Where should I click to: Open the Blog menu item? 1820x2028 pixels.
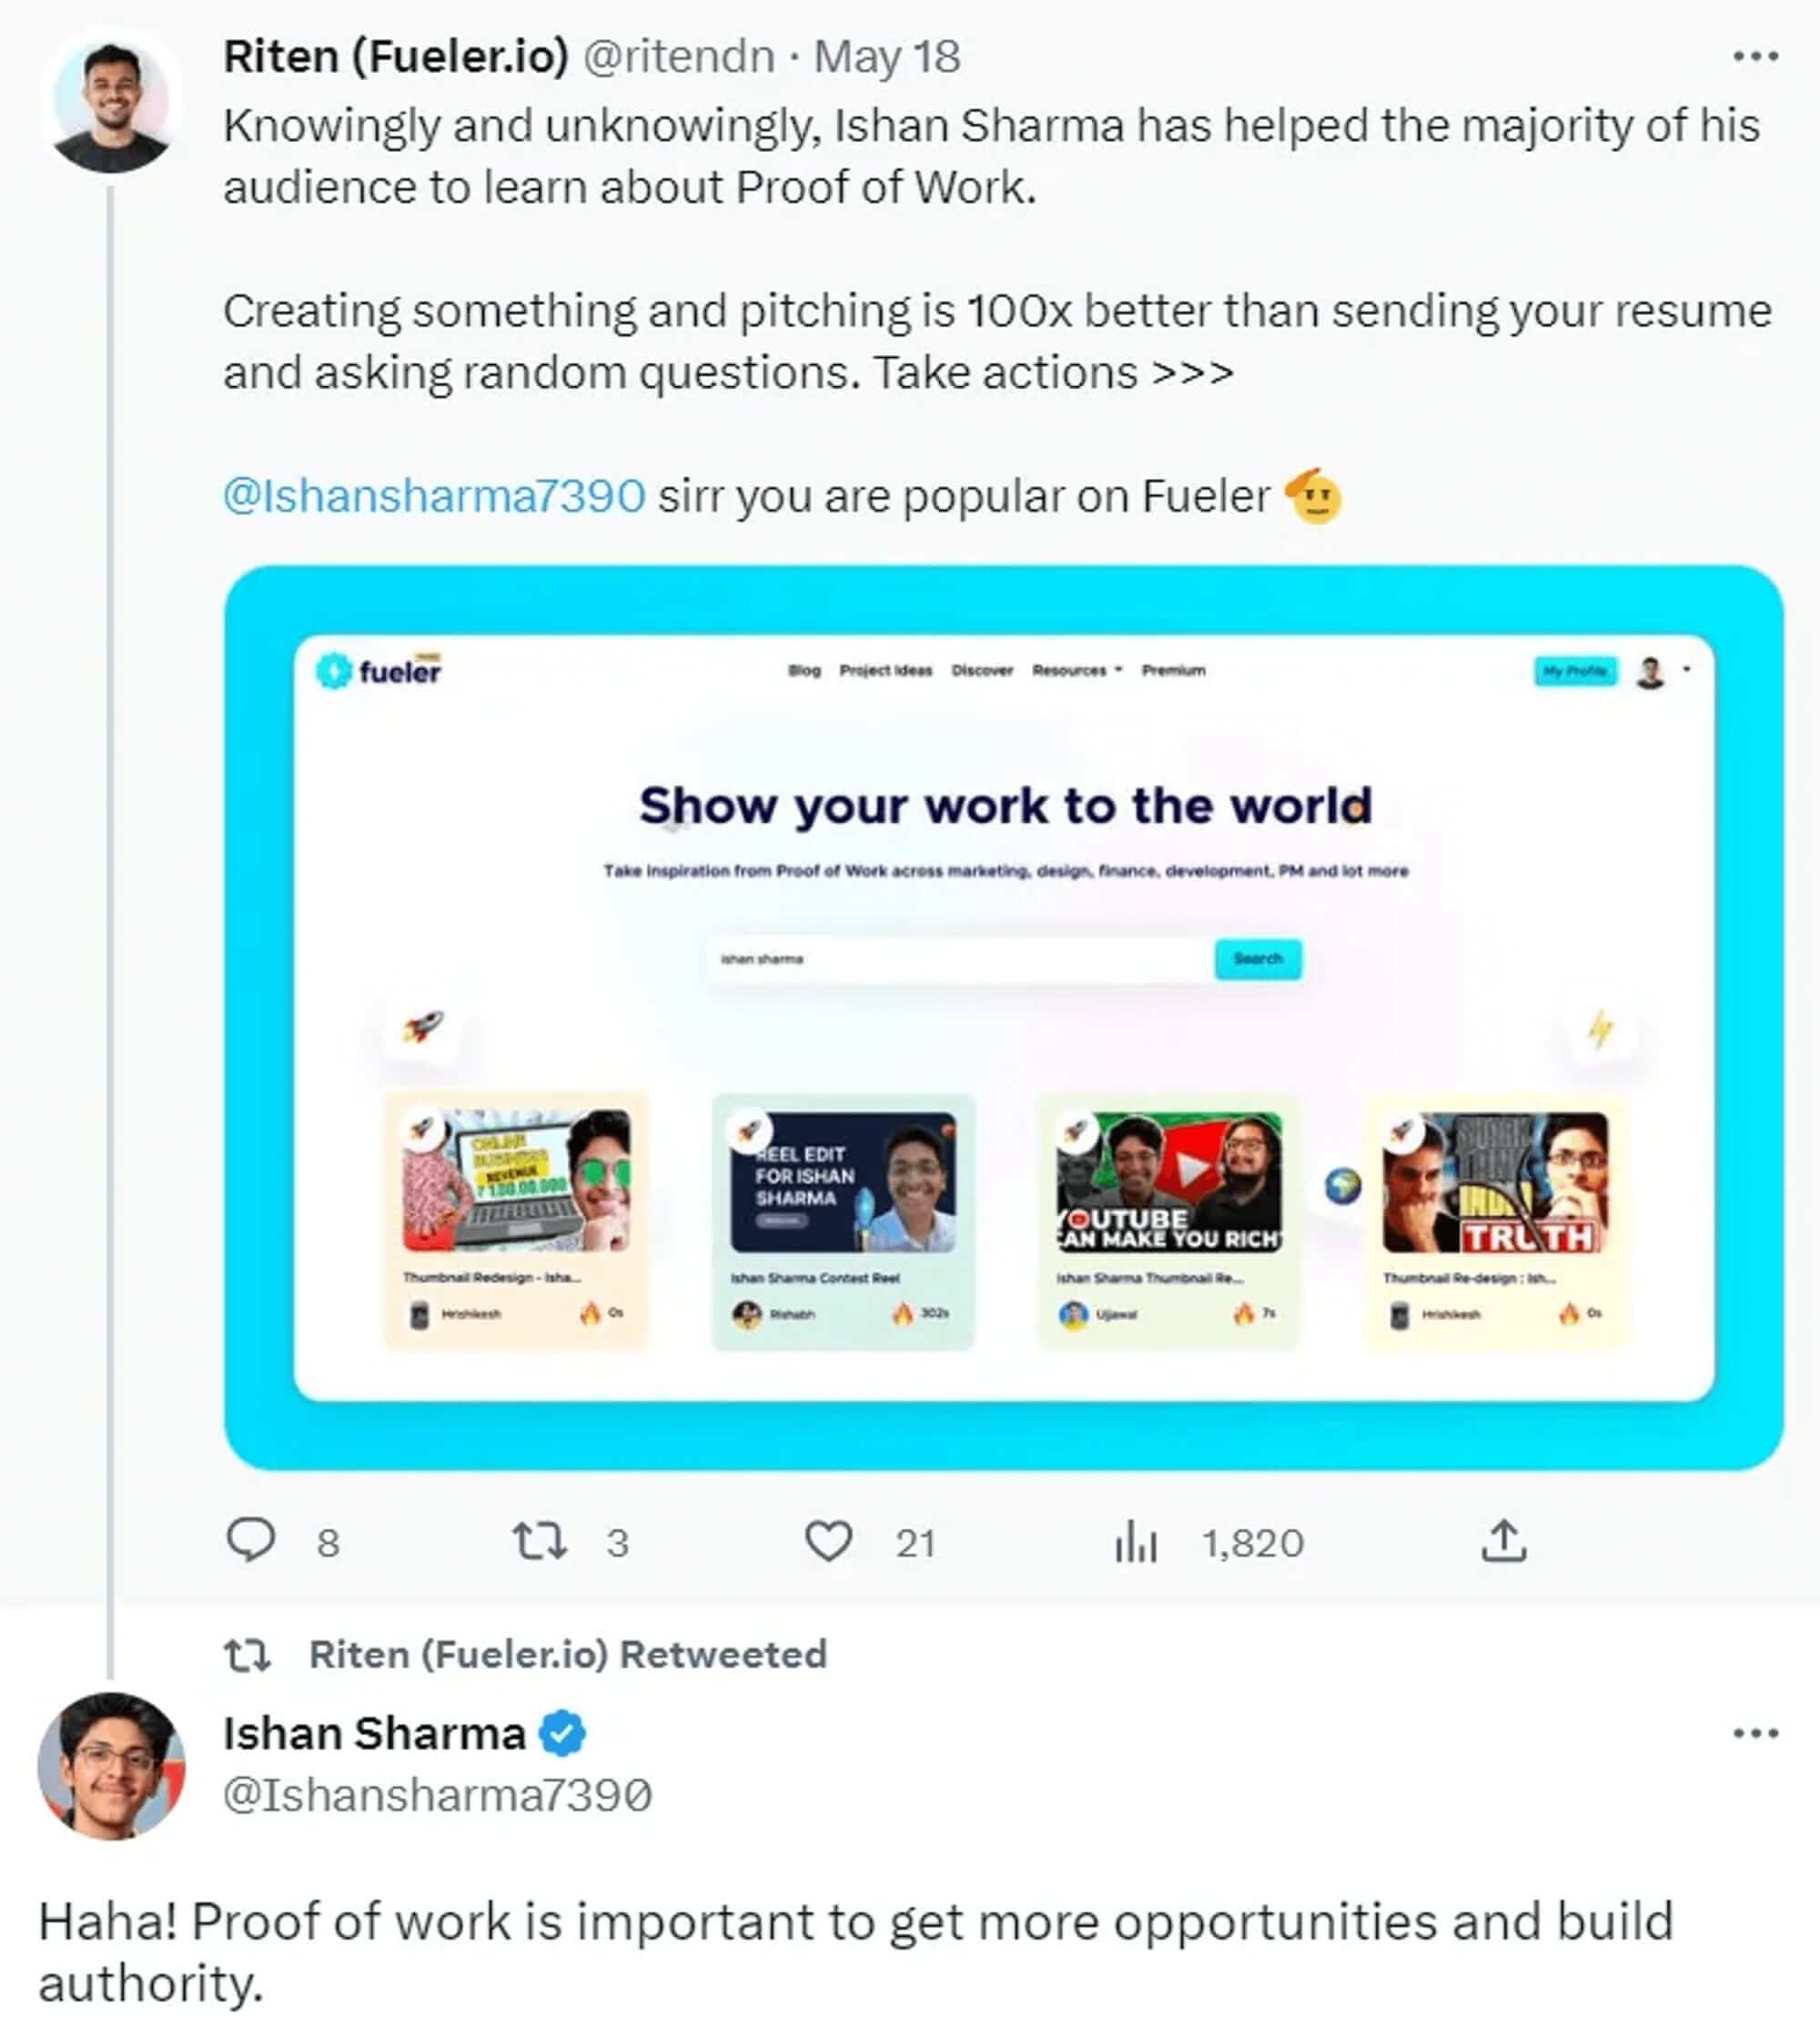[804, 670]
